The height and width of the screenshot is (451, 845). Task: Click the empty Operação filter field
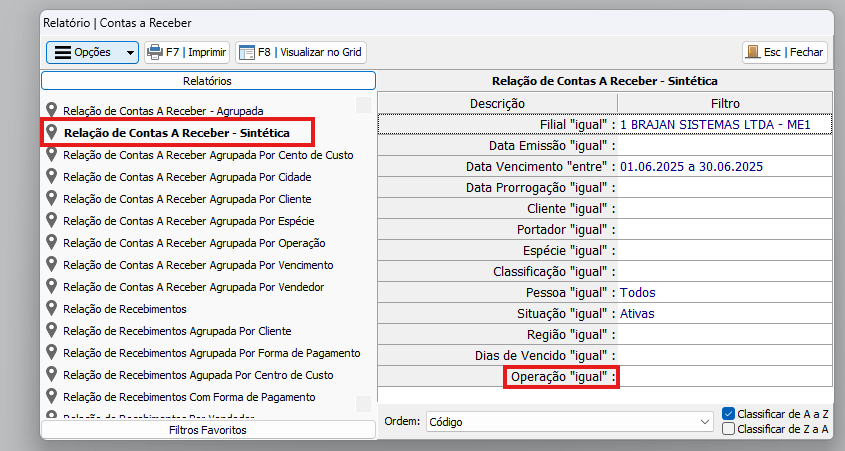pyautogui.click(x=724, y=377)
